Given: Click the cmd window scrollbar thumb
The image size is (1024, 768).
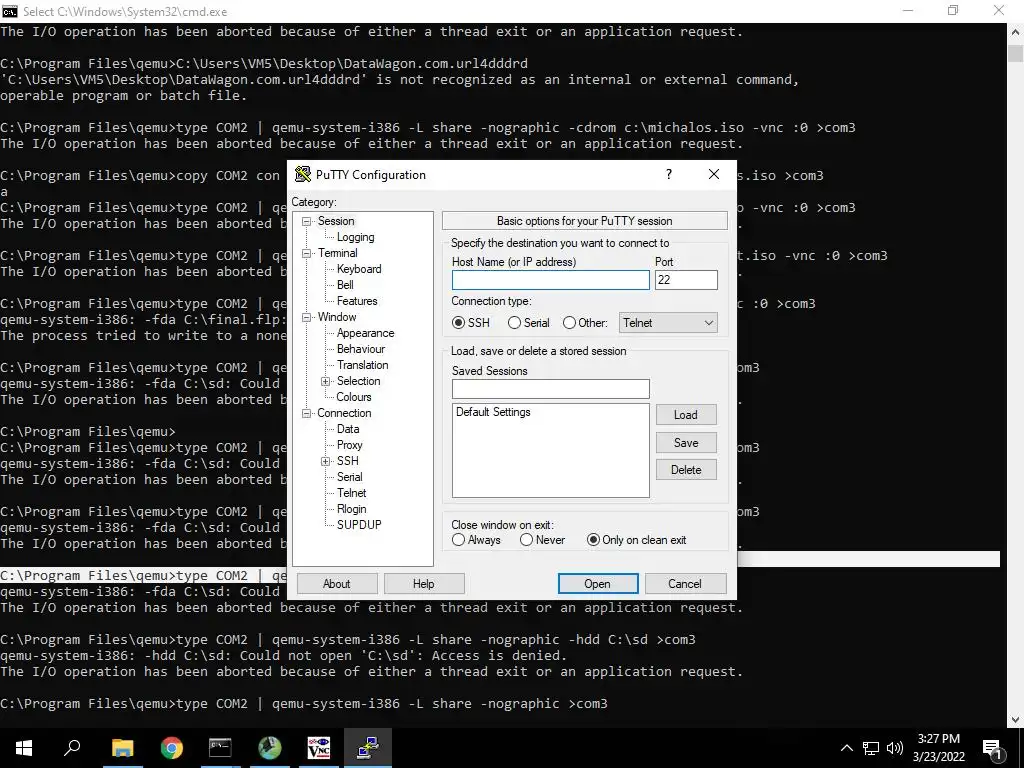Looking at the screenshot, I should [1016, 53].
